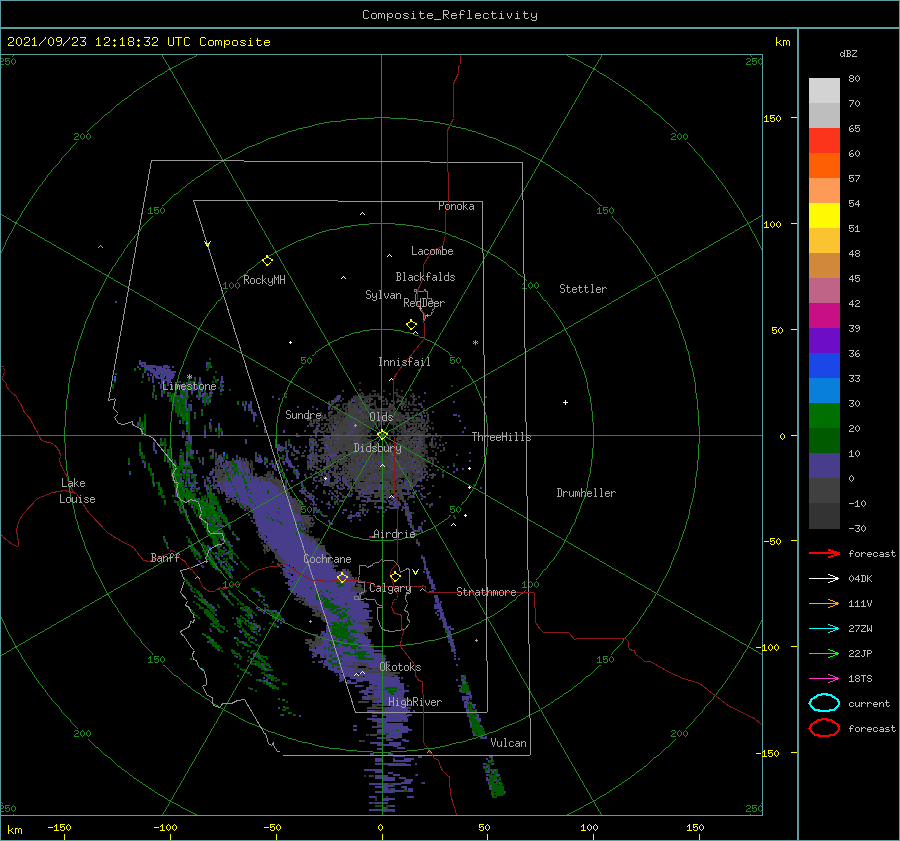The height and width of the screenshot is (841, 900).
Task: Click the white plus marker north of Drumheller
Action: point(565,402)
